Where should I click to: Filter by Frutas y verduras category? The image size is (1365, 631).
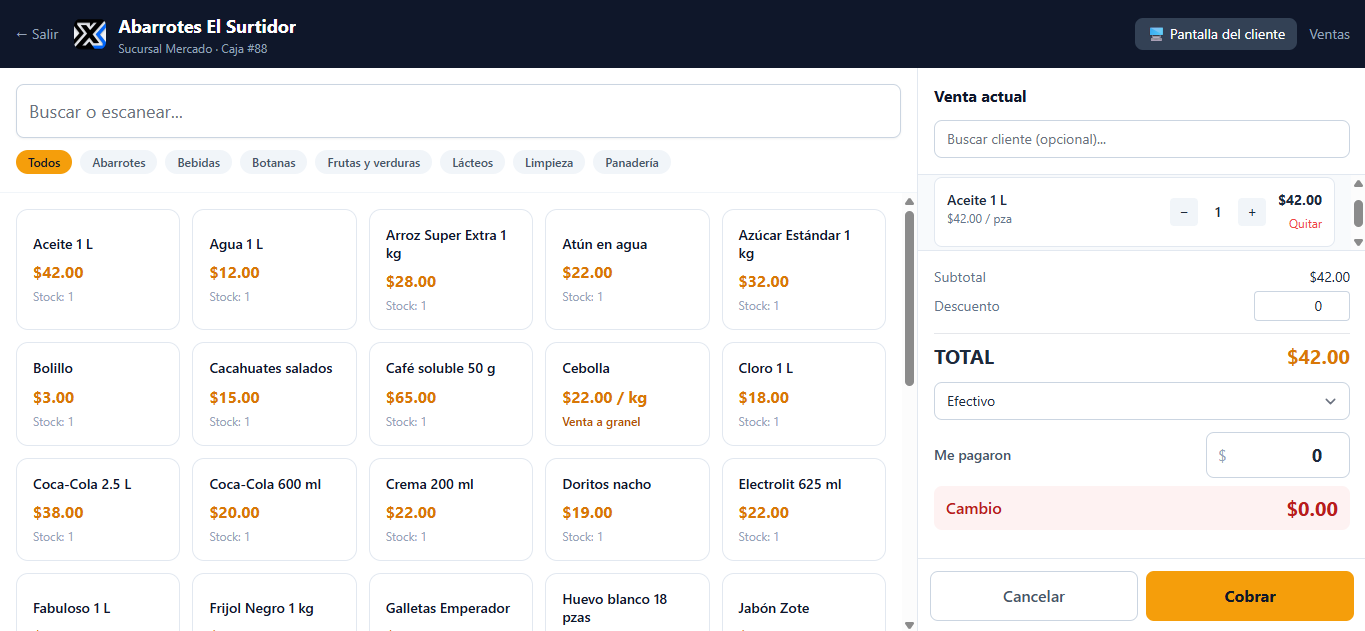(x=374, y=162)
